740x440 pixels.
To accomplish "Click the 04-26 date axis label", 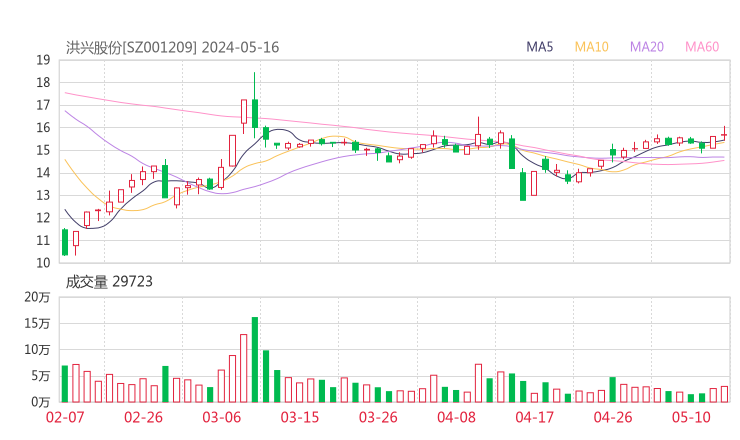I will pos(613,417).
